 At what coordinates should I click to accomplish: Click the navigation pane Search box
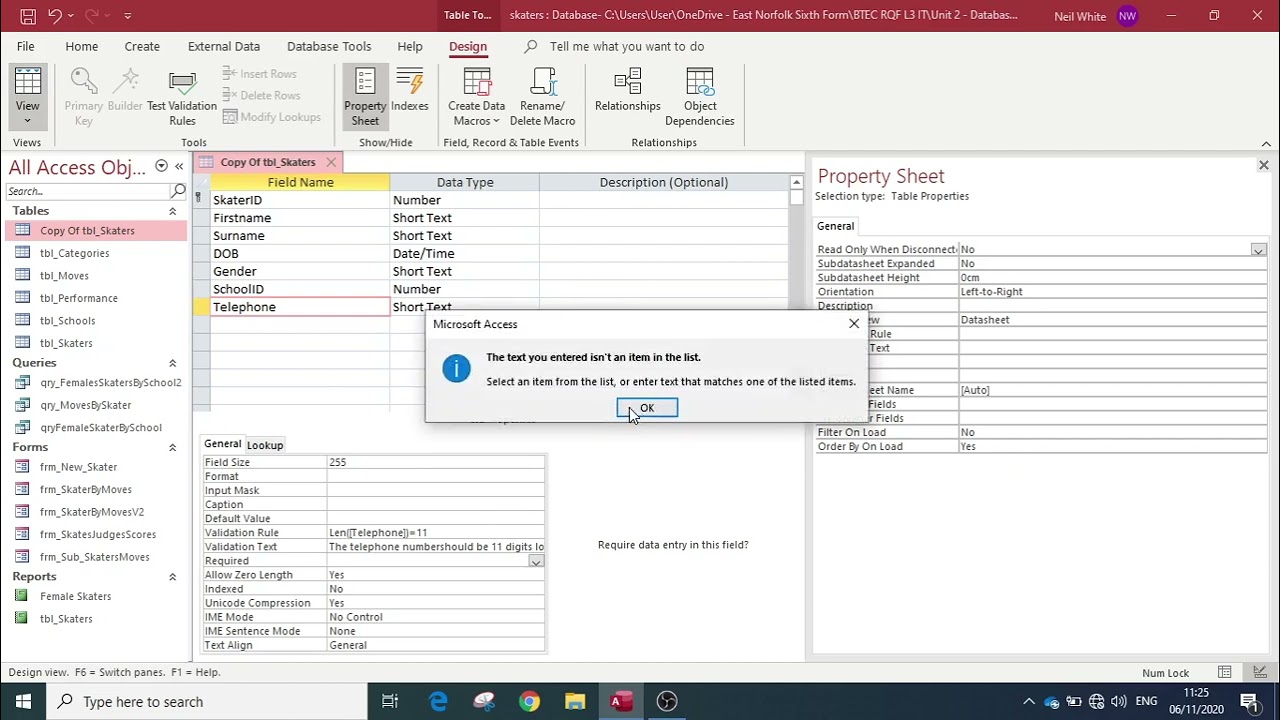pos(88,191)
